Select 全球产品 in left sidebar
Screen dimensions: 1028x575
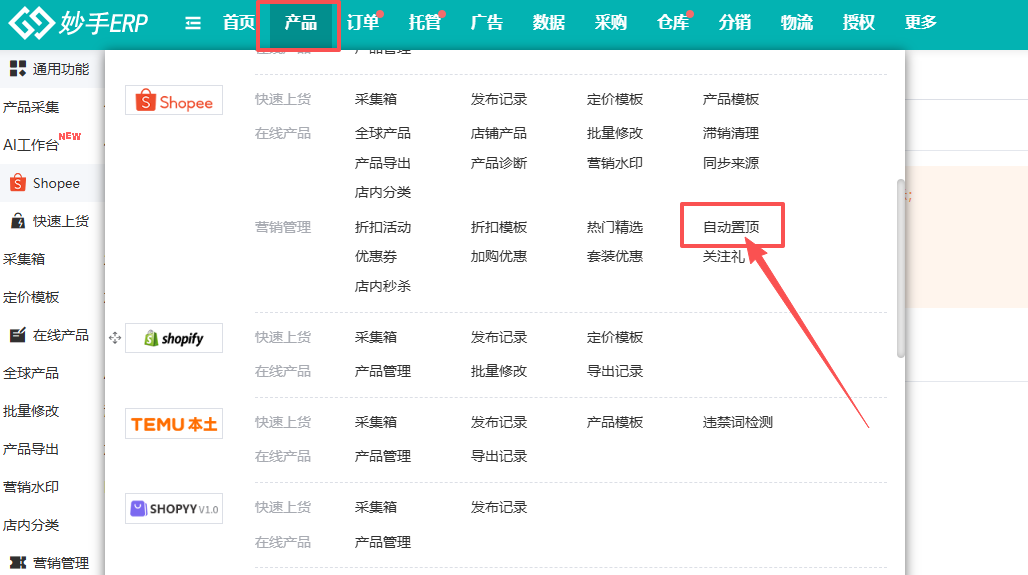[x=31, y=373]
